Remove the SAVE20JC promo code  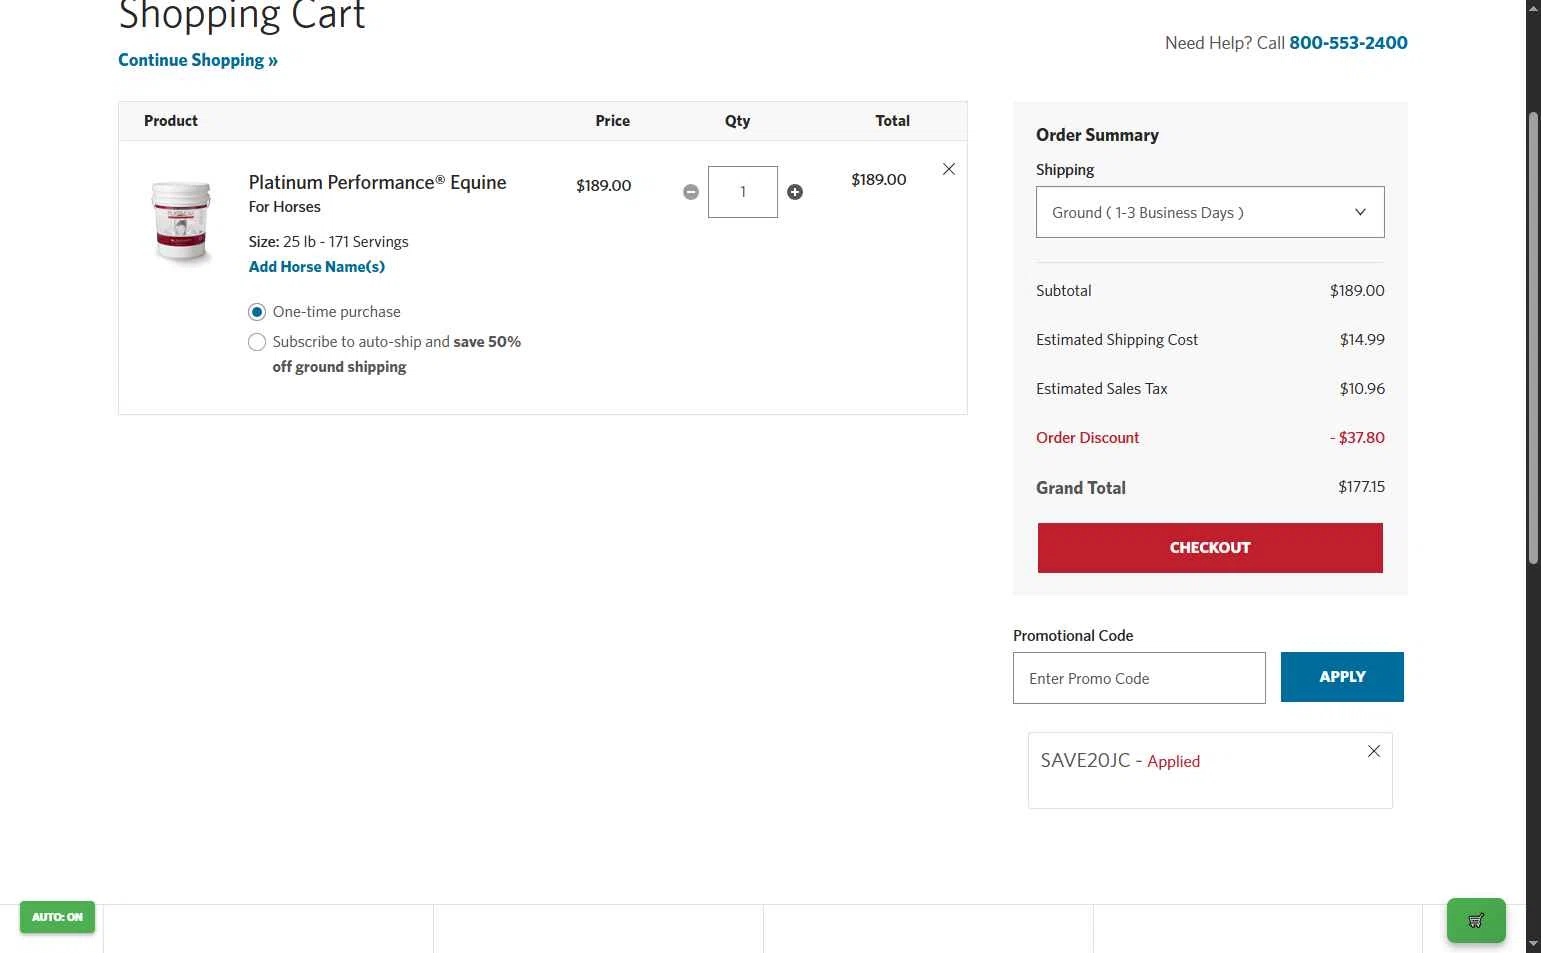pos(1374,751)
